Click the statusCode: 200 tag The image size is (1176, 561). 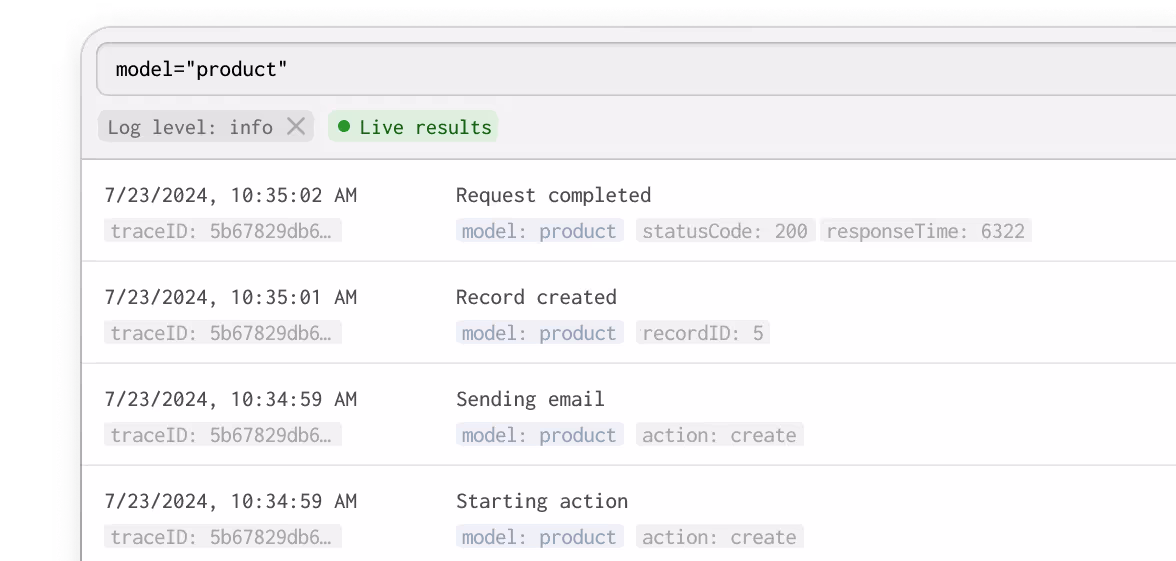pos(725,230)
